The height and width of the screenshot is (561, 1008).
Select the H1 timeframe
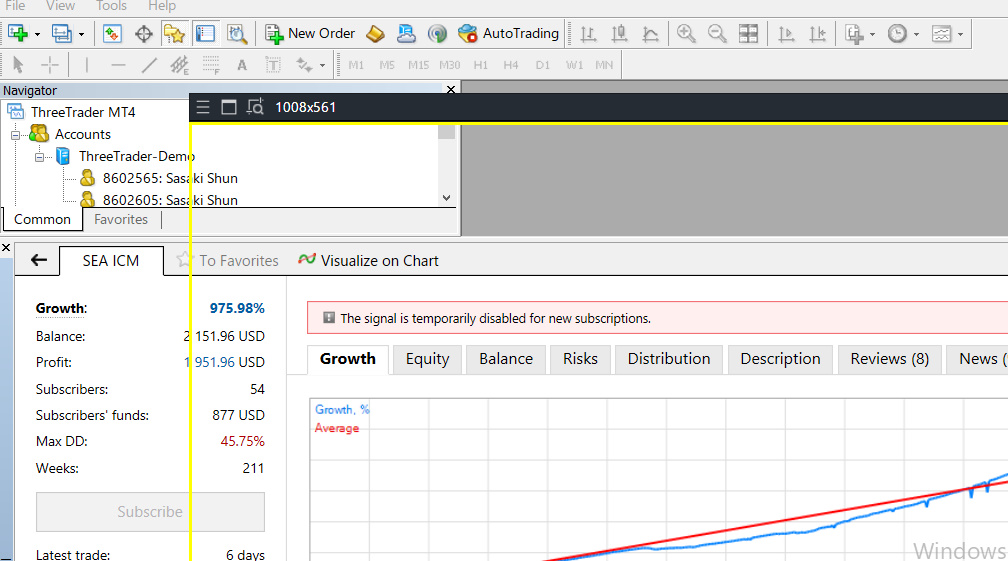480,64
